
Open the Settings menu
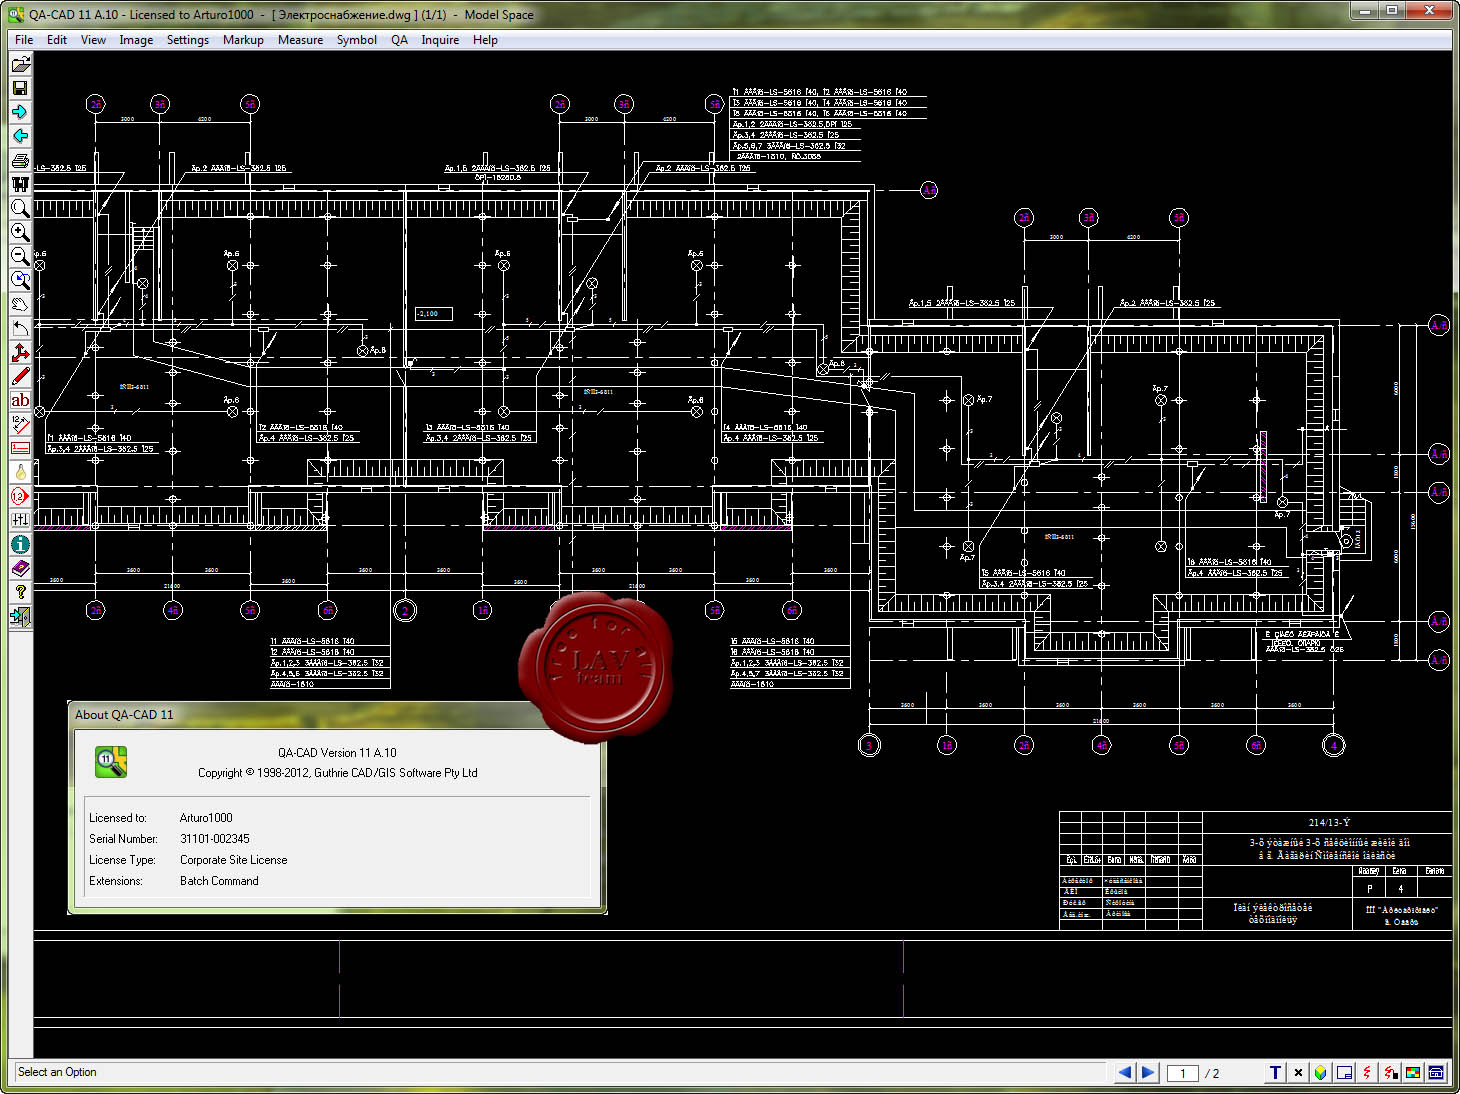coord(188,40)
